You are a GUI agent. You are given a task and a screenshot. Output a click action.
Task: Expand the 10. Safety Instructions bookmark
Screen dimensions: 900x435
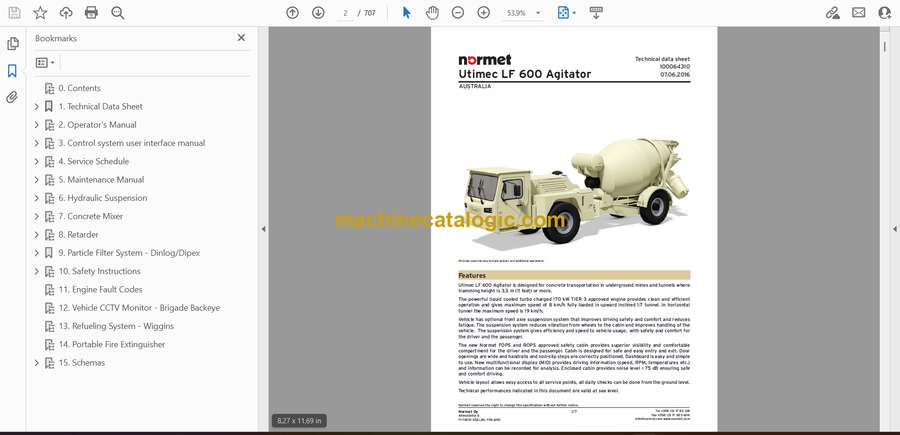coord(37,271)
